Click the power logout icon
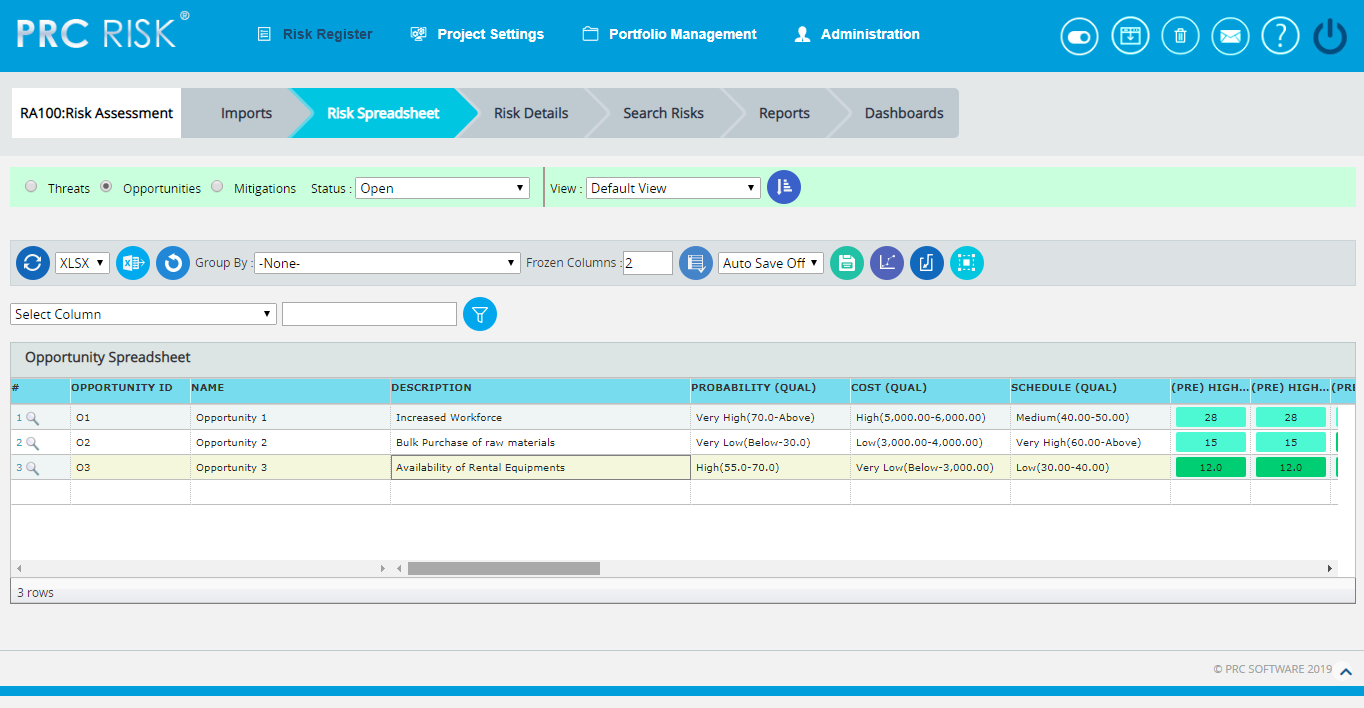Viewport: 1364px width, 708px height. [x=1331, y=36]
